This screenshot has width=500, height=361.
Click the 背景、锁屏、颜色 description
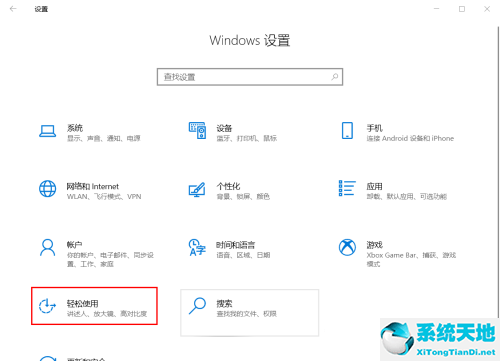243,197
